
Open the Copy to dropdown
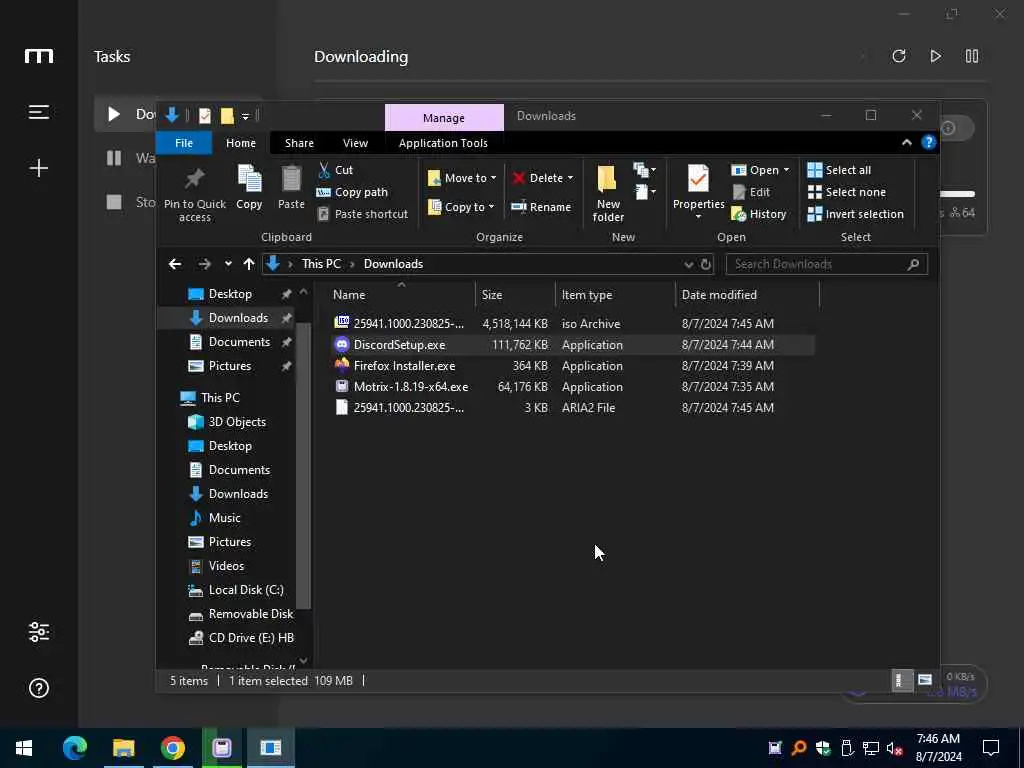tap(461, 207)
